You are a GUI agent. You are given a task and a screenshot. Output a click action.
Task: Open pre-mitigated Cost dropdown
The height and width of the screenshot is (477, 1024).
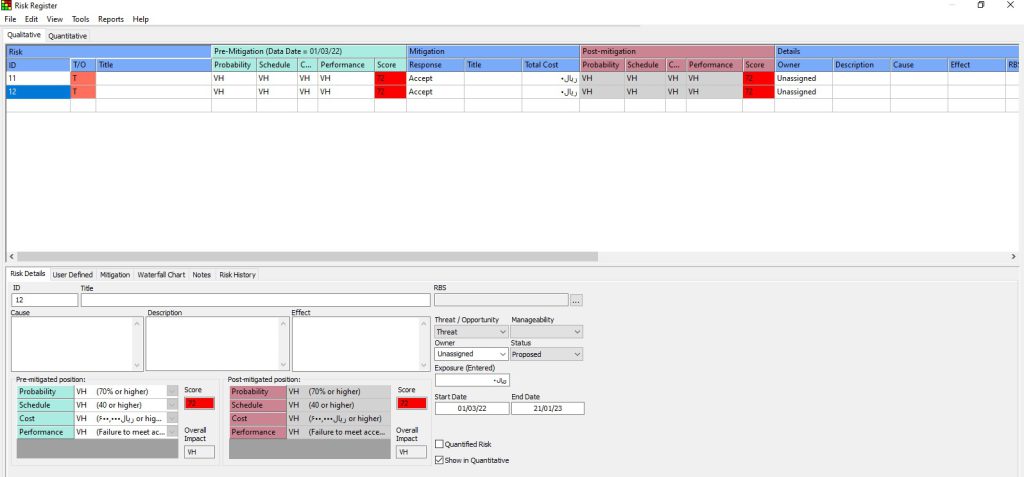click(172, 419)
